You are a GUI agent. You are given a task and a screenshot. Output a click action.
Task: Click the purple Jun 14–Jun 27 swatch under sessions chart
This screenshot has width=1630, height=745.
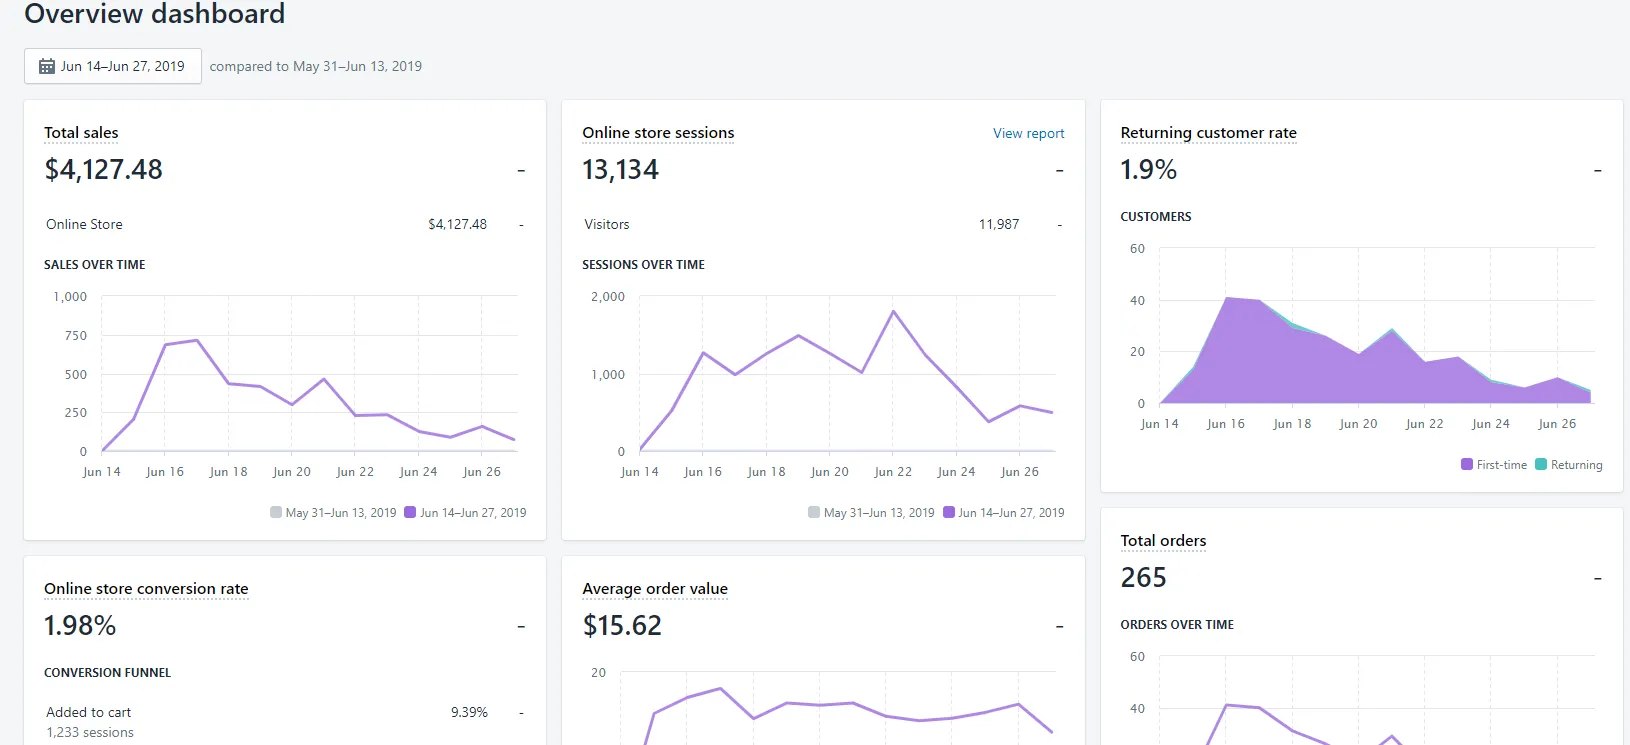click(949, 512)
